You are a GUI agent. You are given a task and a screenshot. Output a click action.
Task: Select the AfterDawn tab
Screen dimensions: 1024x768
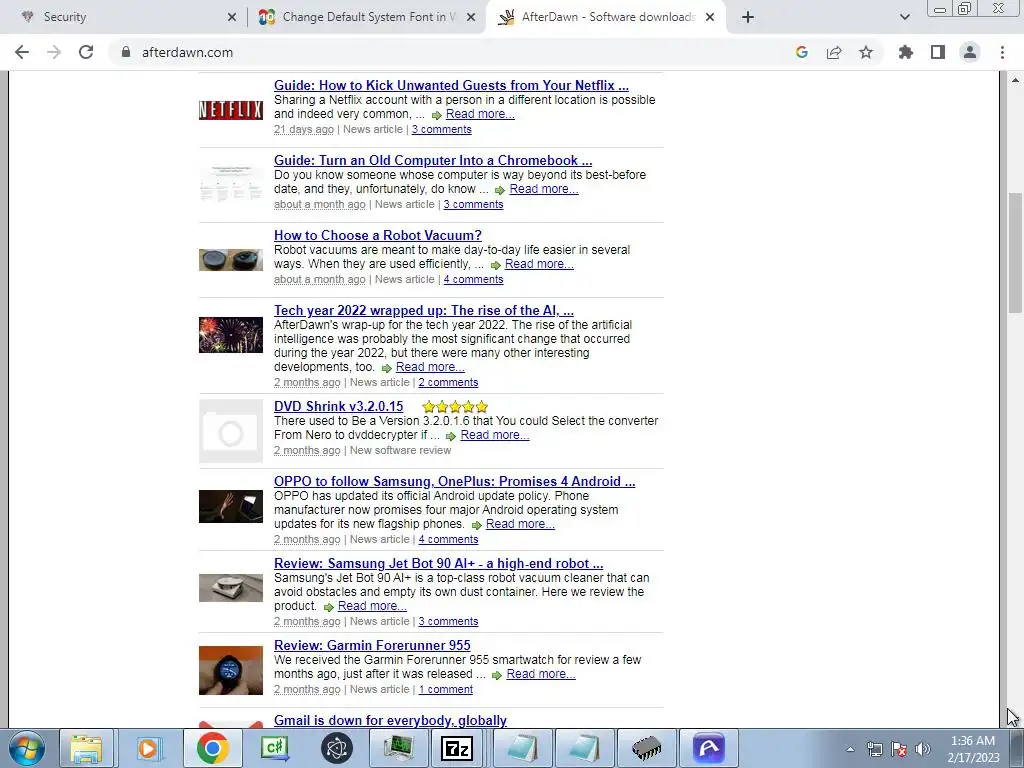[608, 17]
